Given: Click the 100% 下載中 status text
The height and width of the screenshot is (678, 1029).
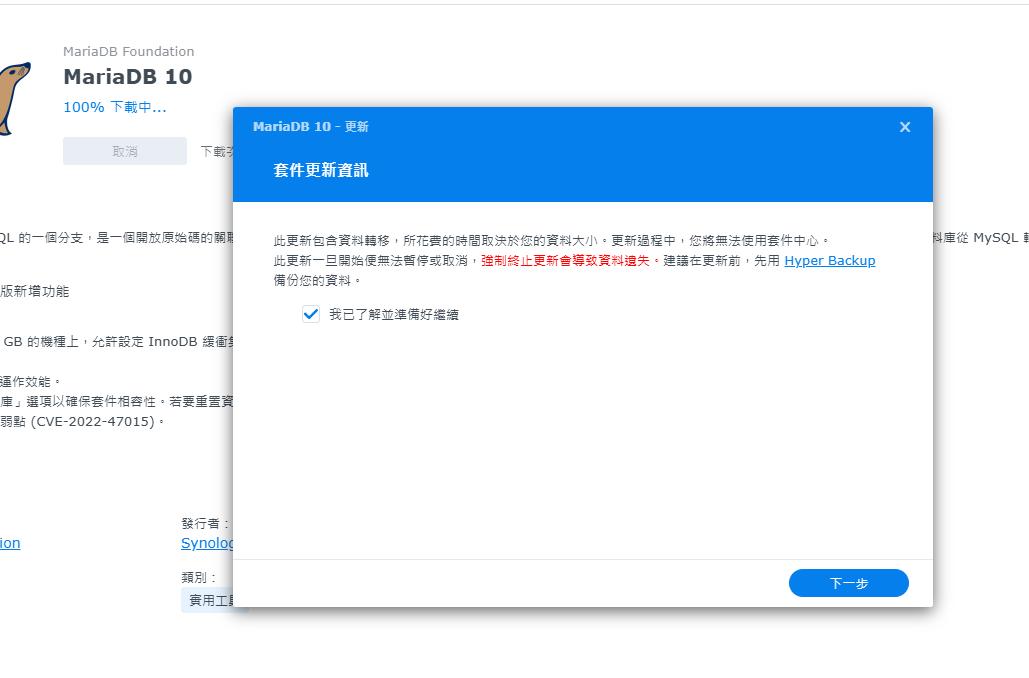Looking at the screenshot, I should tap(114, 107).
